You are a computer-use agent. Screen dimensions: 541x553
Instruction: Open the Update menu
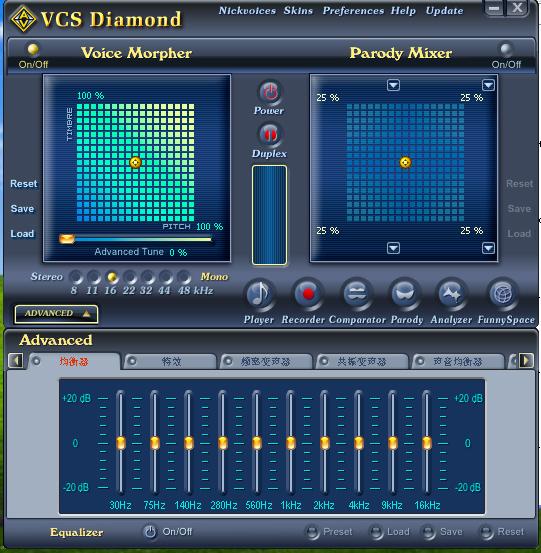[444, 11]
